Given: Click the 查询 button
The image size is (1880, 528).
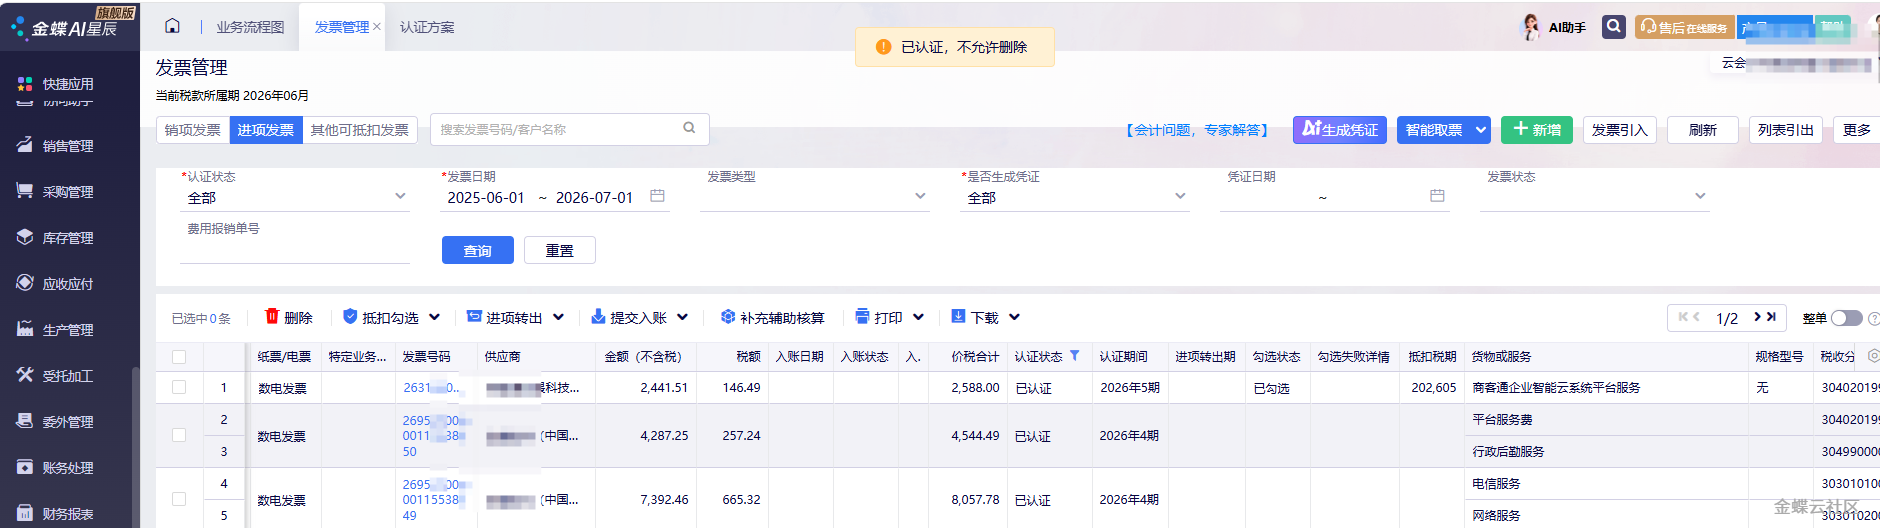Looking at the screenshot, I should click(x=478, y=250).
